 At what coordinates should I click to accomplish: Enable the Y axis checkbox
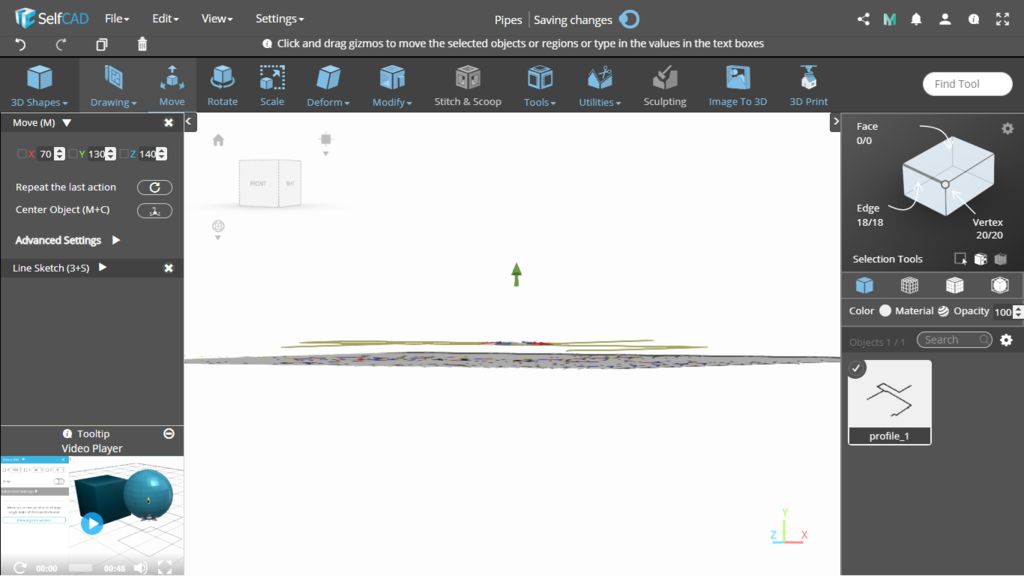pyautogui.click(x=73, y=154)
